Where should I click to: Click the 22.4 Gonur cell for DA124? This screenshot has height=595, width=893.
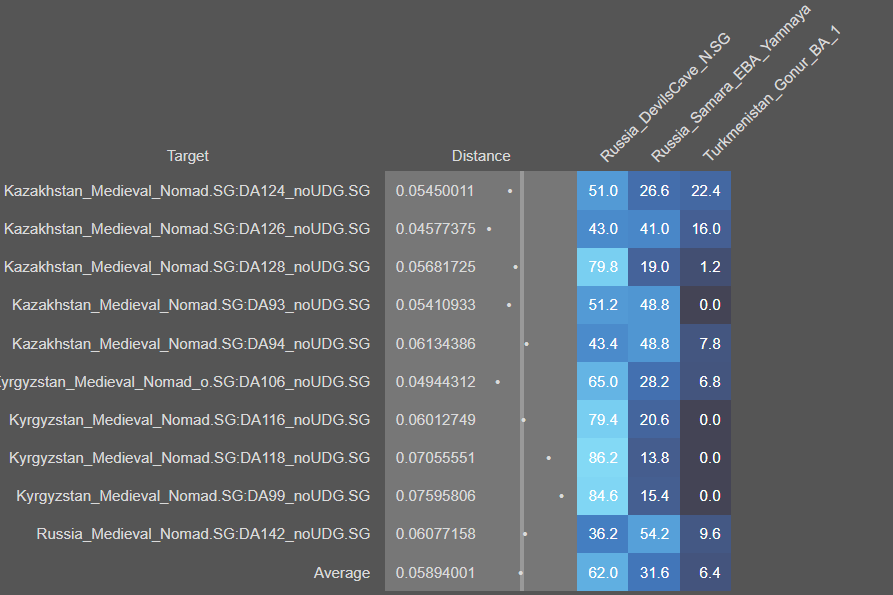click(706, 191)
